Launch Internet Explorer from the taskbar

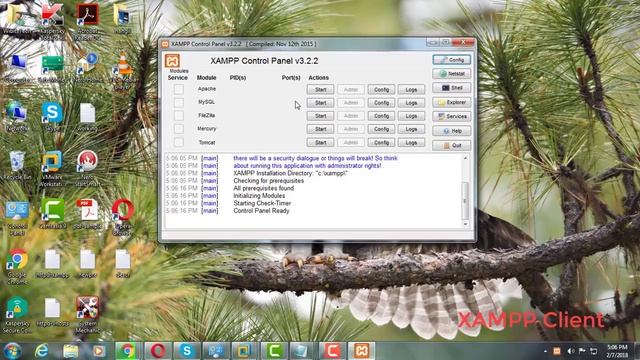coord(41,351)
